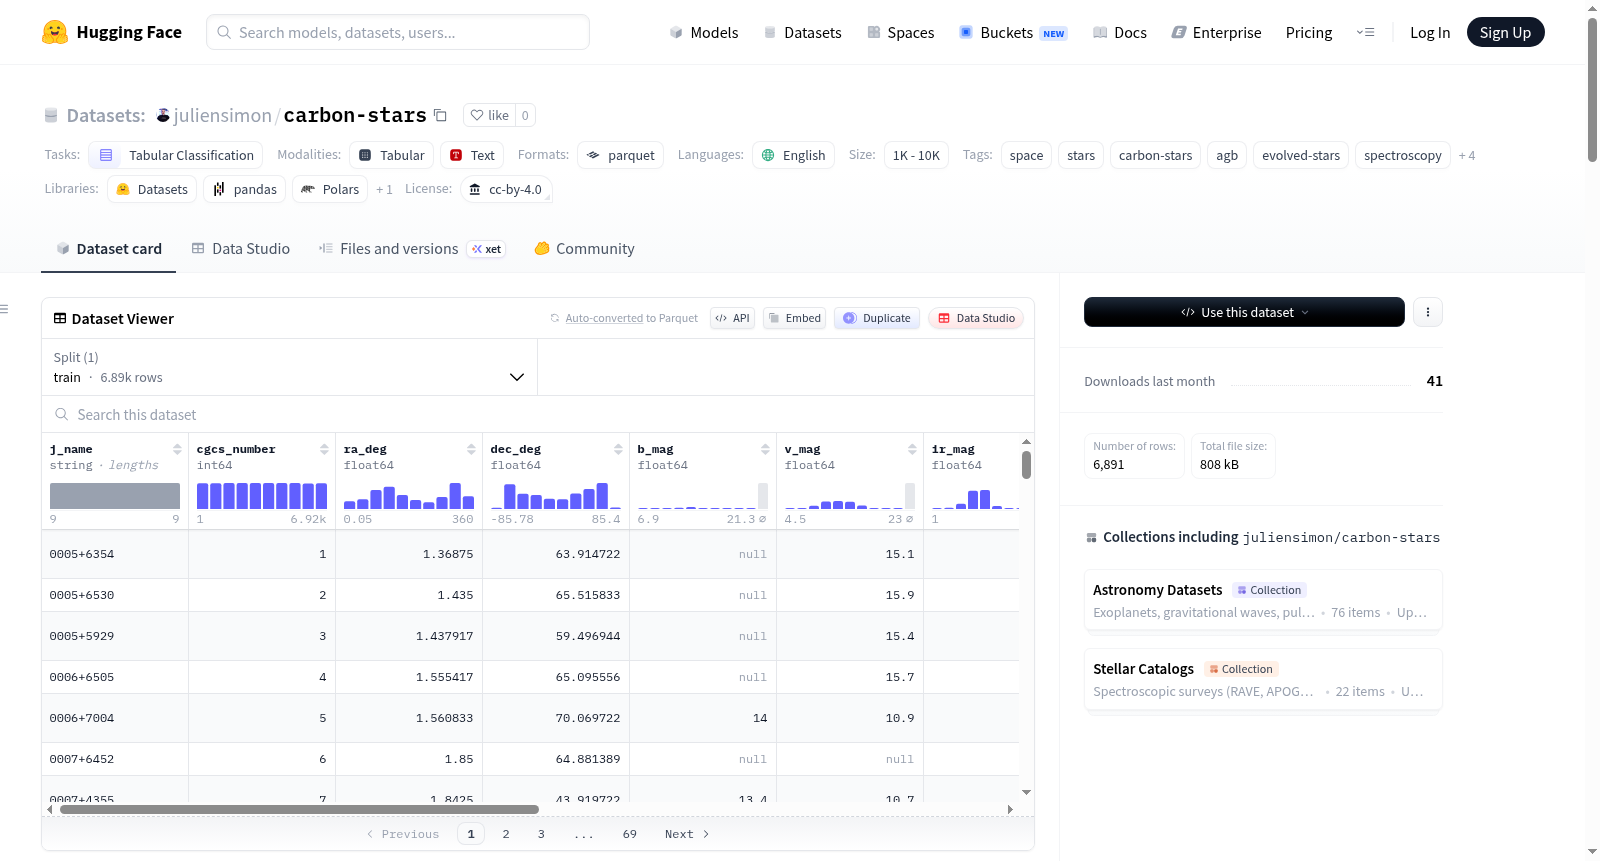Click the juliensimon avatar icon

(163, 115)
